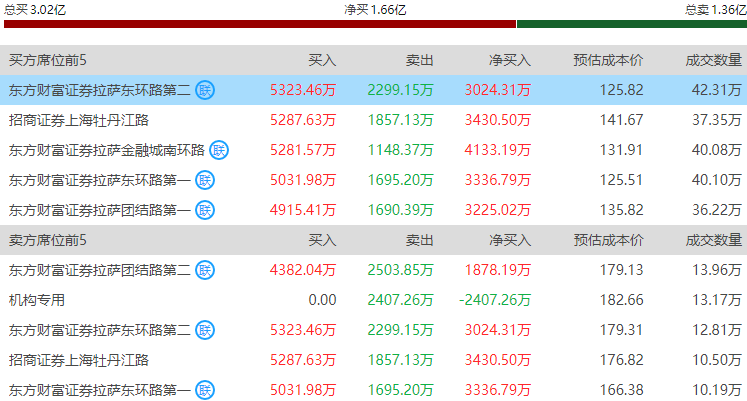
Task: Select the 36.22万 volume cell
Action: coord(717,210)
